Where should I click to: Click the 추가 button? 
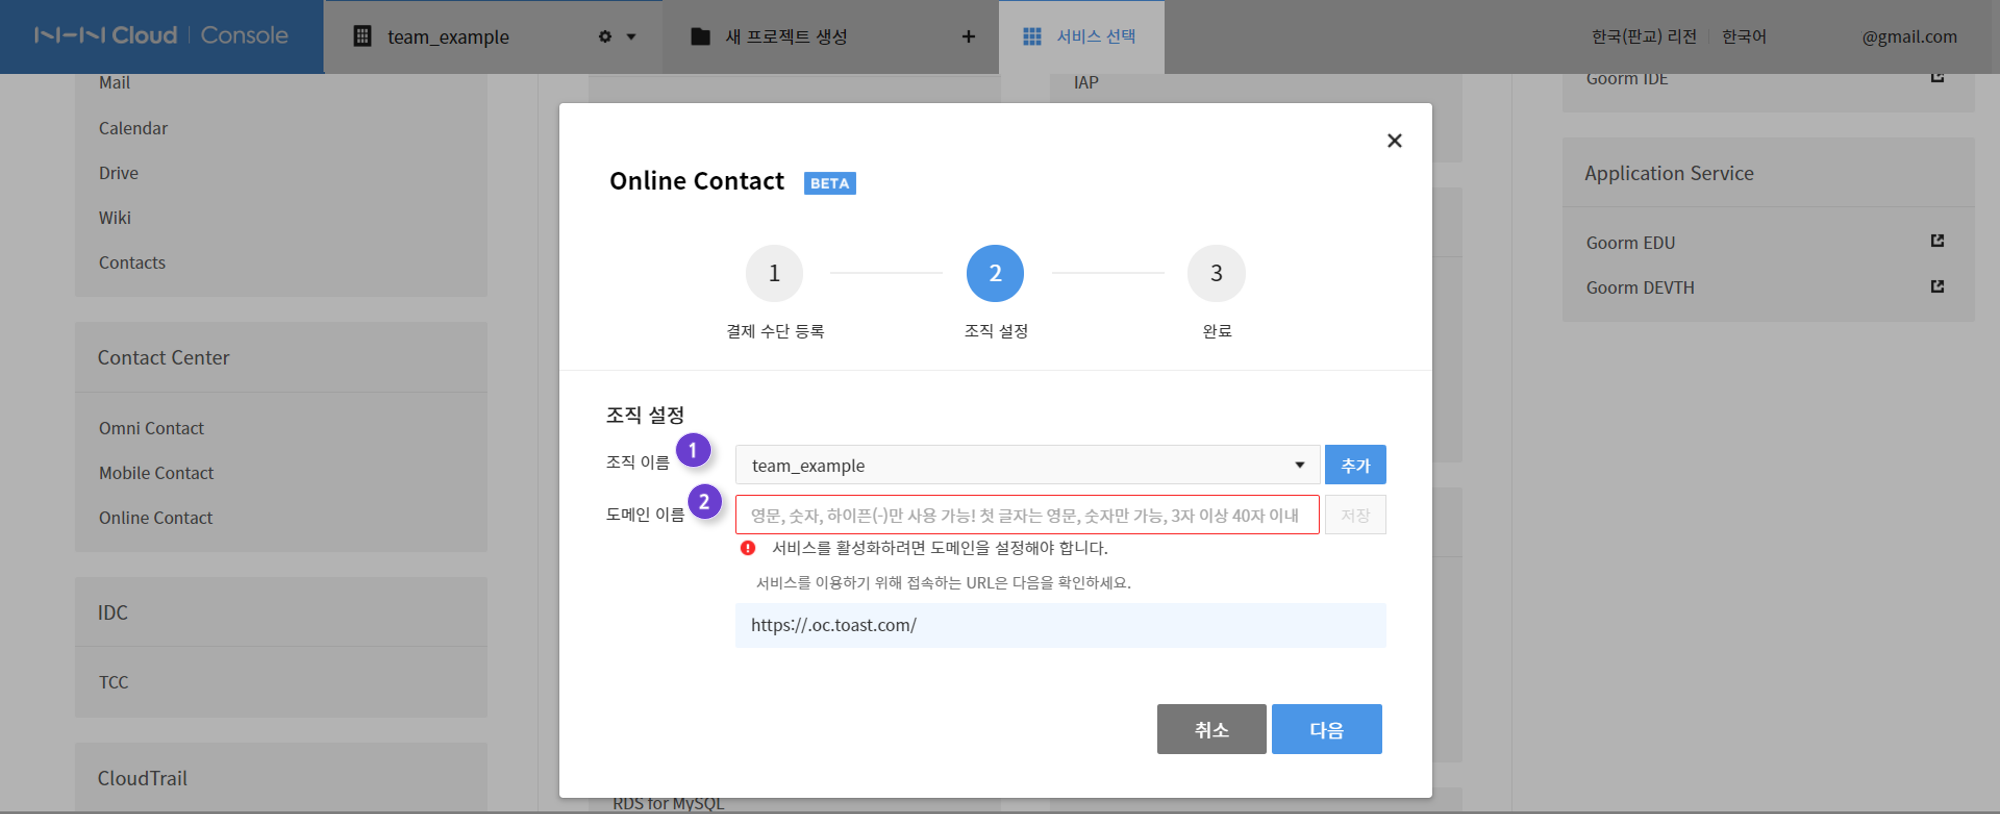coord(1355,465)
